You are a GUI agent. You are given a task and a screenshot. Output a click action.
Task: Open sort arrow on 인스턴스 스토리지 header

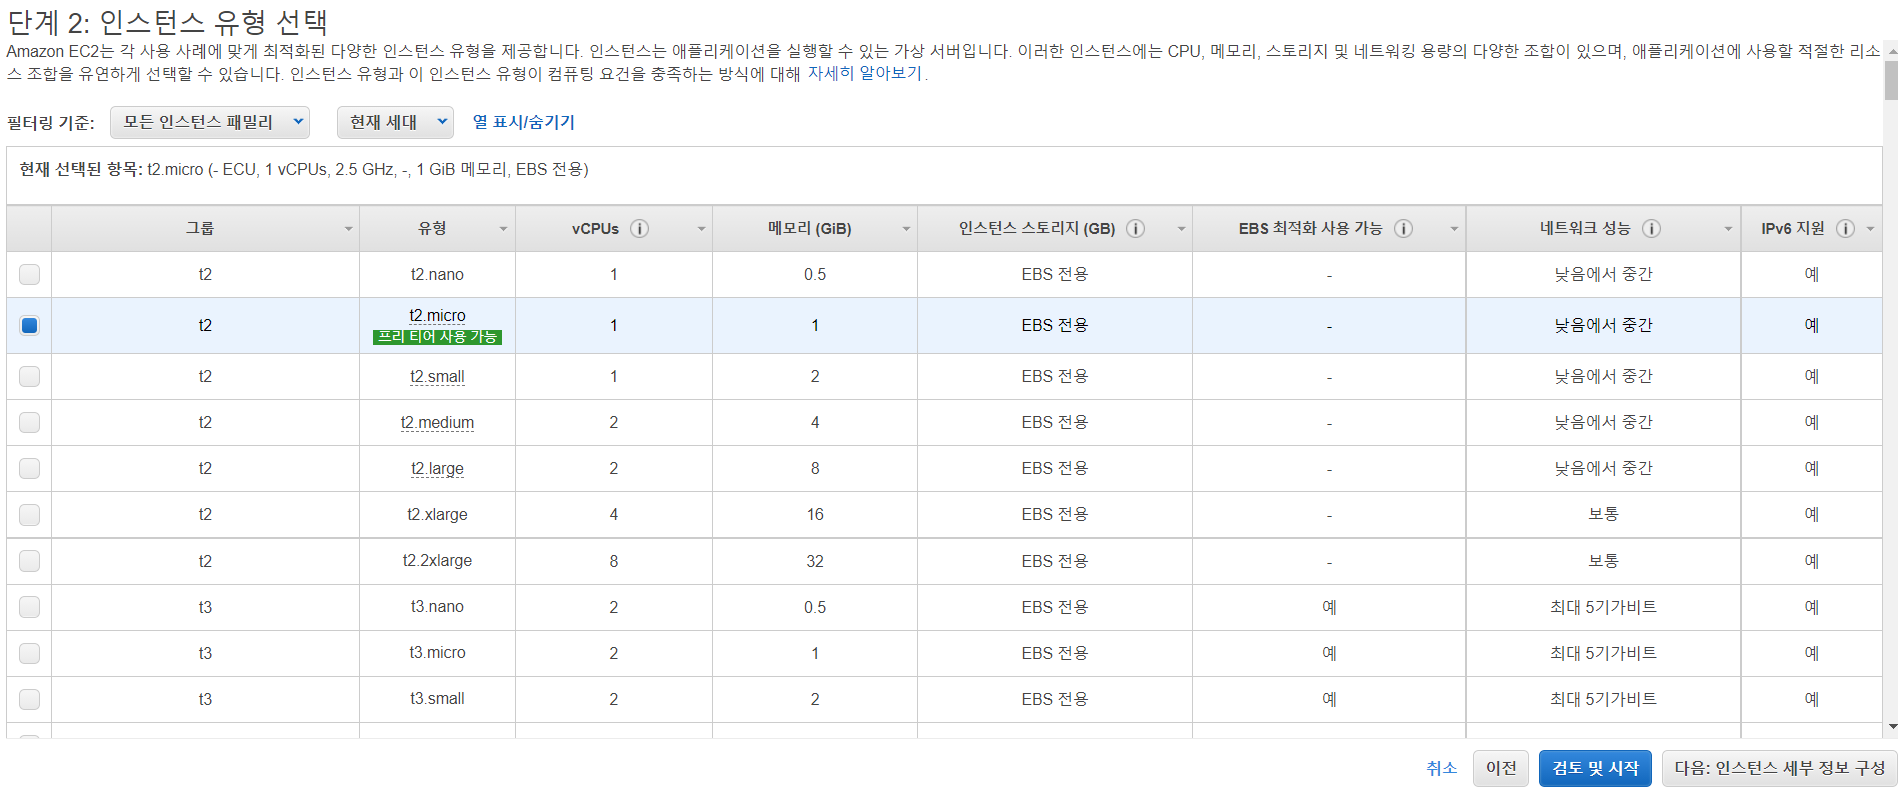click(x=1181, y=229)
